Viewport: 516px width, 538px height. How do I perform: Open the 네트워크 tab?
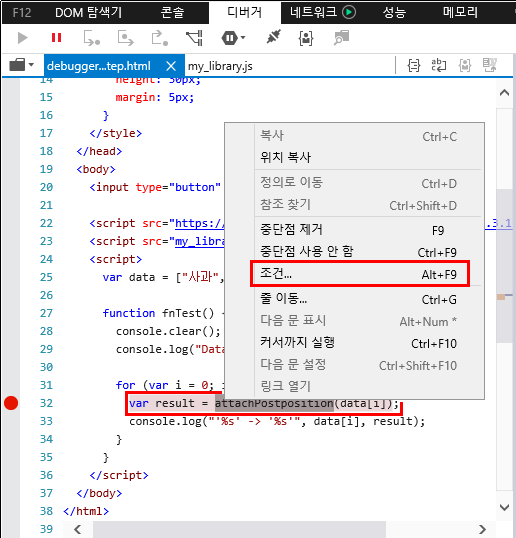[313, 13]
